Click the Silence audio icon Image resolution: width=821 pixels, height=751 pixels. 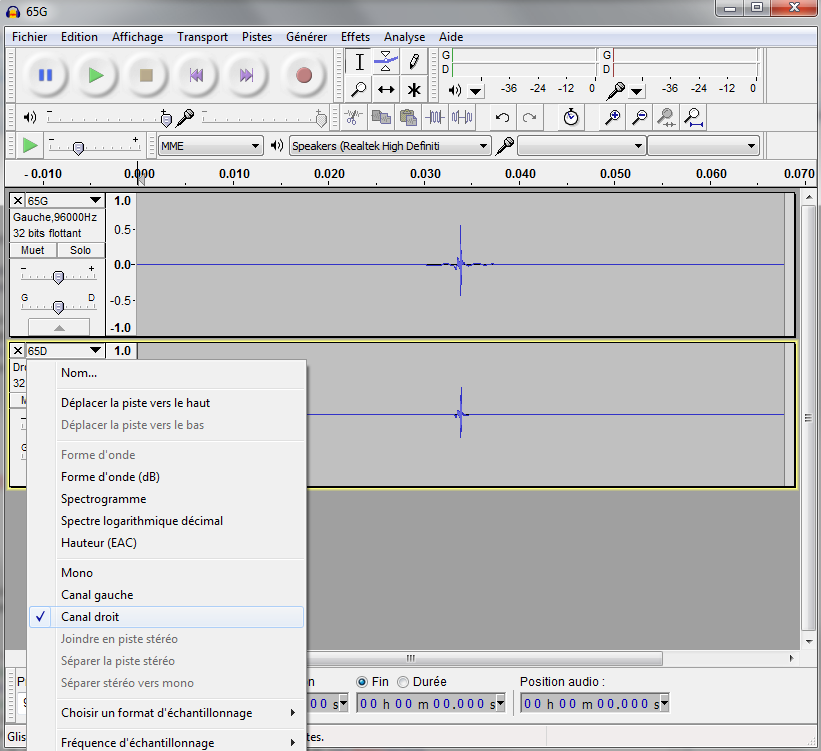point(462,117)
